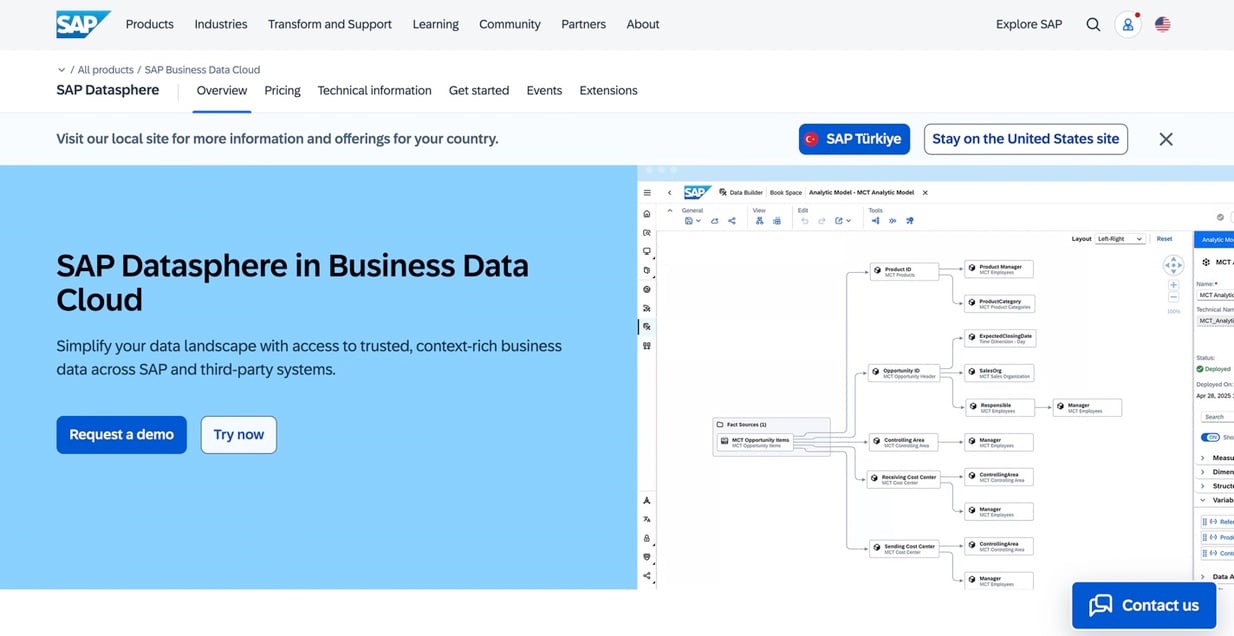Click the back chevron beside the preview's SAP logo
Screen dimensions: 1234x636
[670, 193]
